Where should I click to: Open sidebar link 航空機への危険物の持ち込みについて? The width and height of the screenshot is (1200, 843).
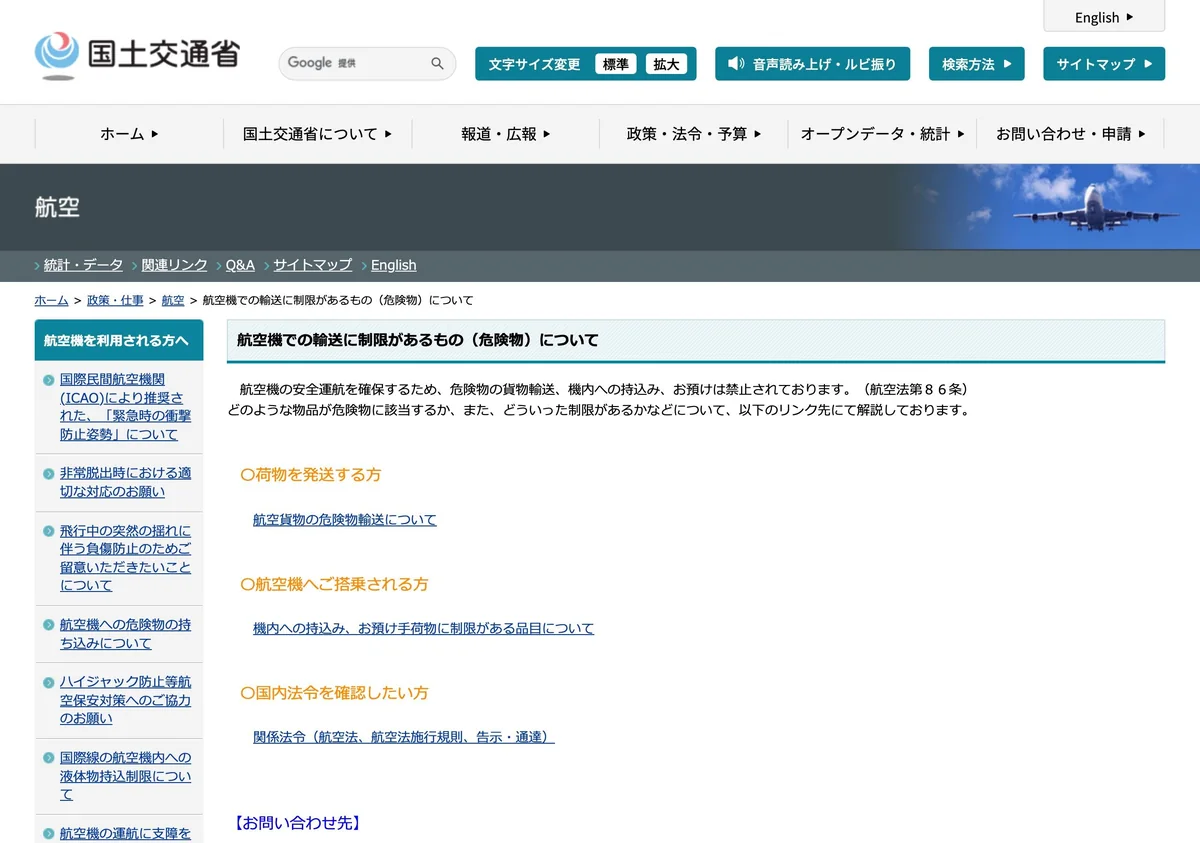[126, 634]
